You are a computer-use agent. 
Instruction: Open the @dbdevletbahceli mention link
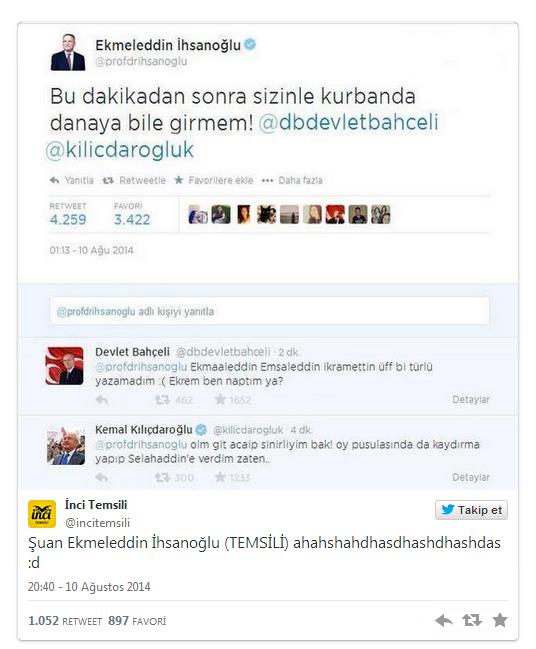(348, 123)
